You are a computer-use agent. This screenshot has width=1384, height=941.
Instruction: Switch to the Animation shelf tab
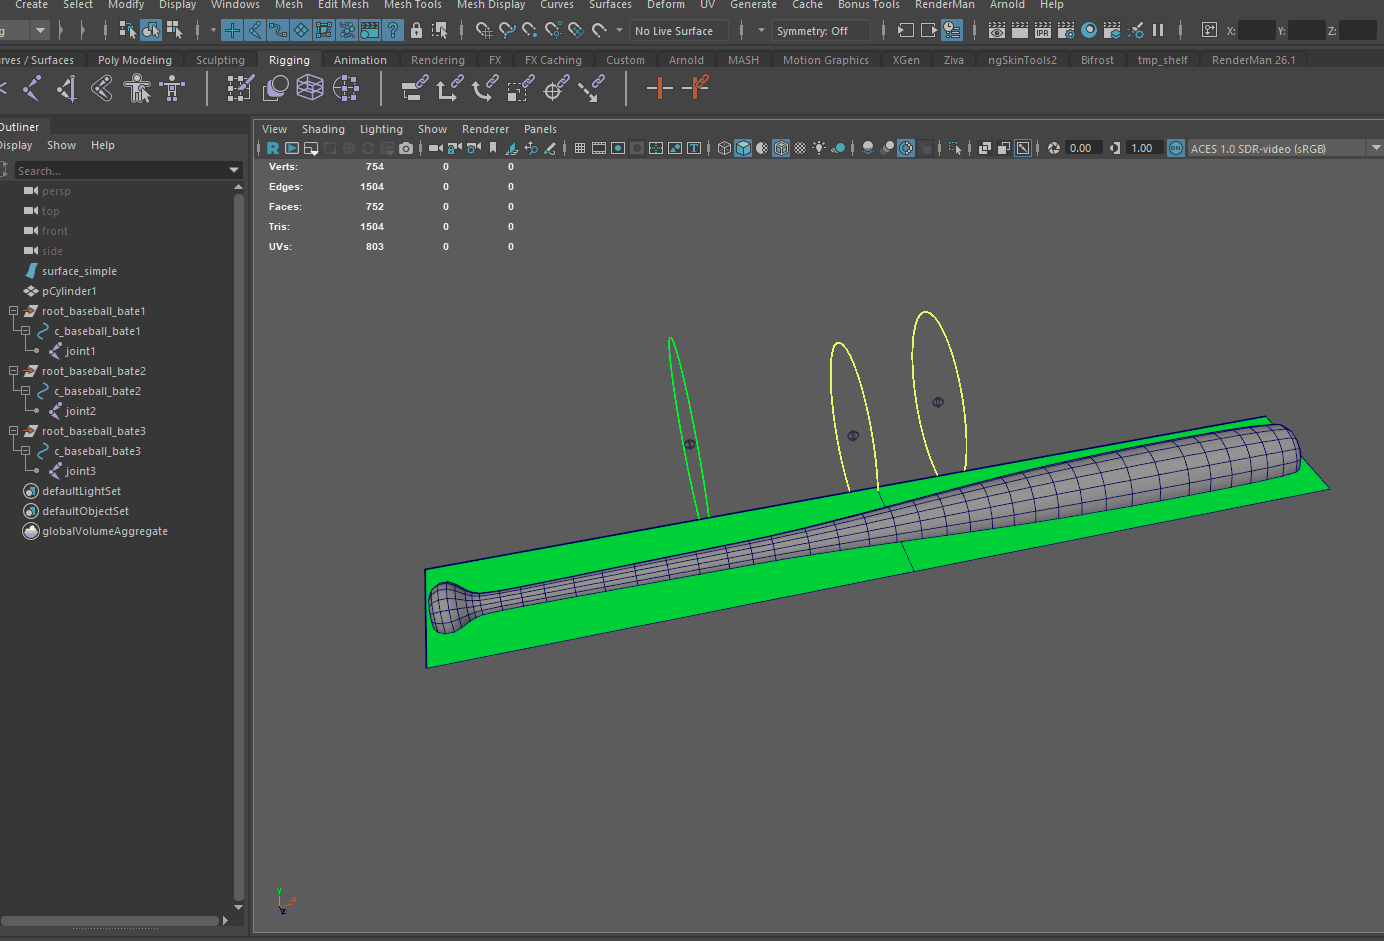point(360,60)
